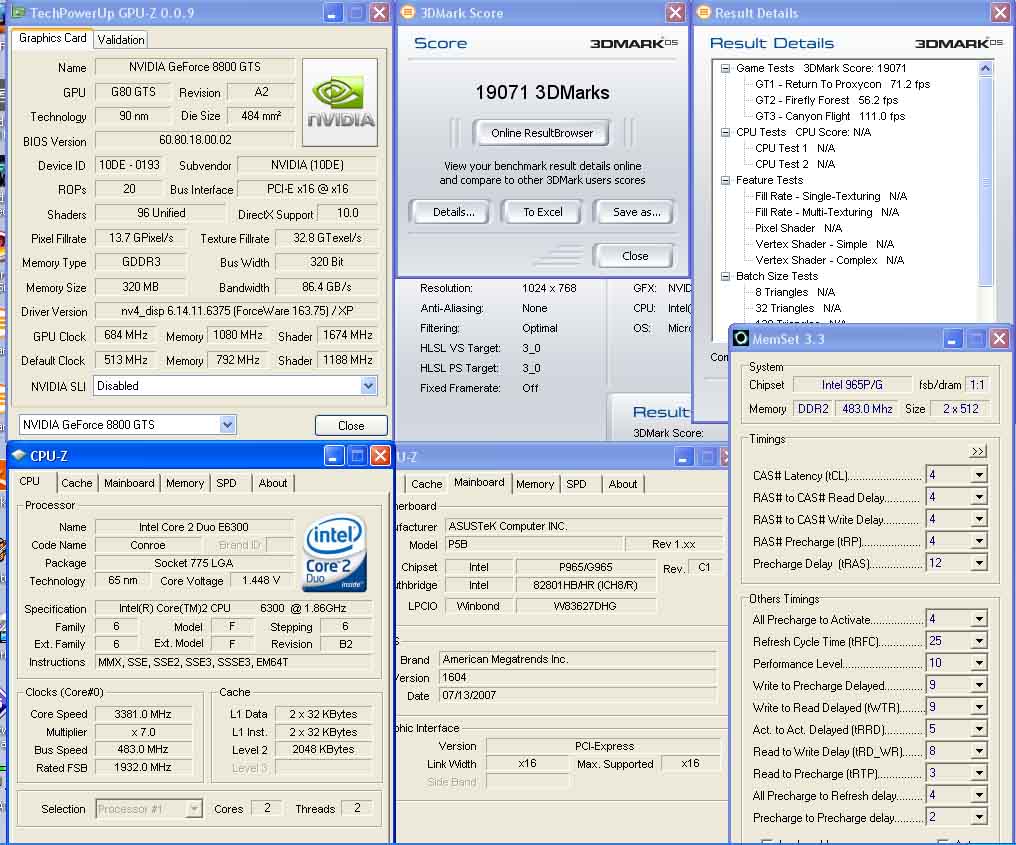Select GT1 - Return To Proxycon row
Image resolution: width=1016 pixels, height=845 pixels.
[x=842, y=84]
